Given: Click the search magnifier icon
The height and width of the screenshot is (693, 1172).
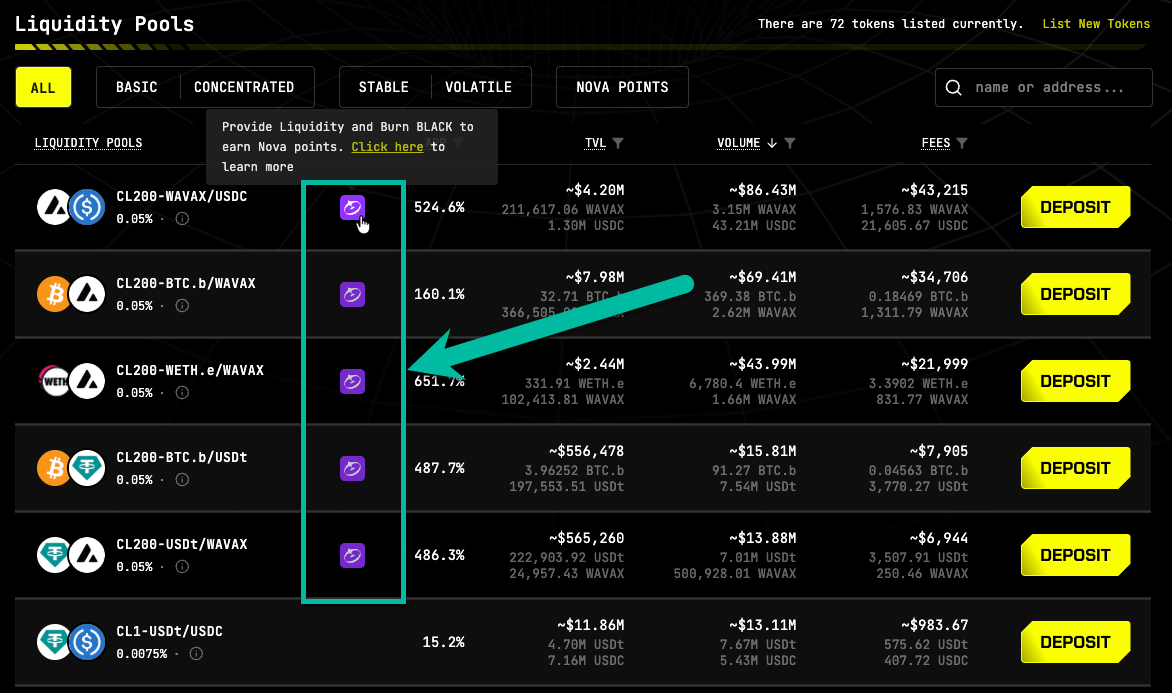Looking at the screenshot, I should [x=954, y=87].
